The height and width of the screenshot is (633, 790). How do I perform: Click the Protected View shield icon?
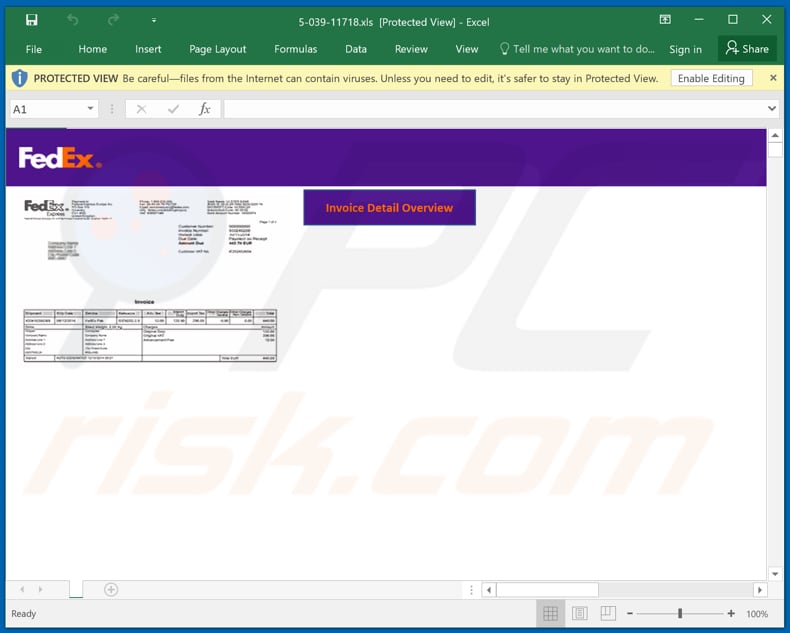(19, 78)
